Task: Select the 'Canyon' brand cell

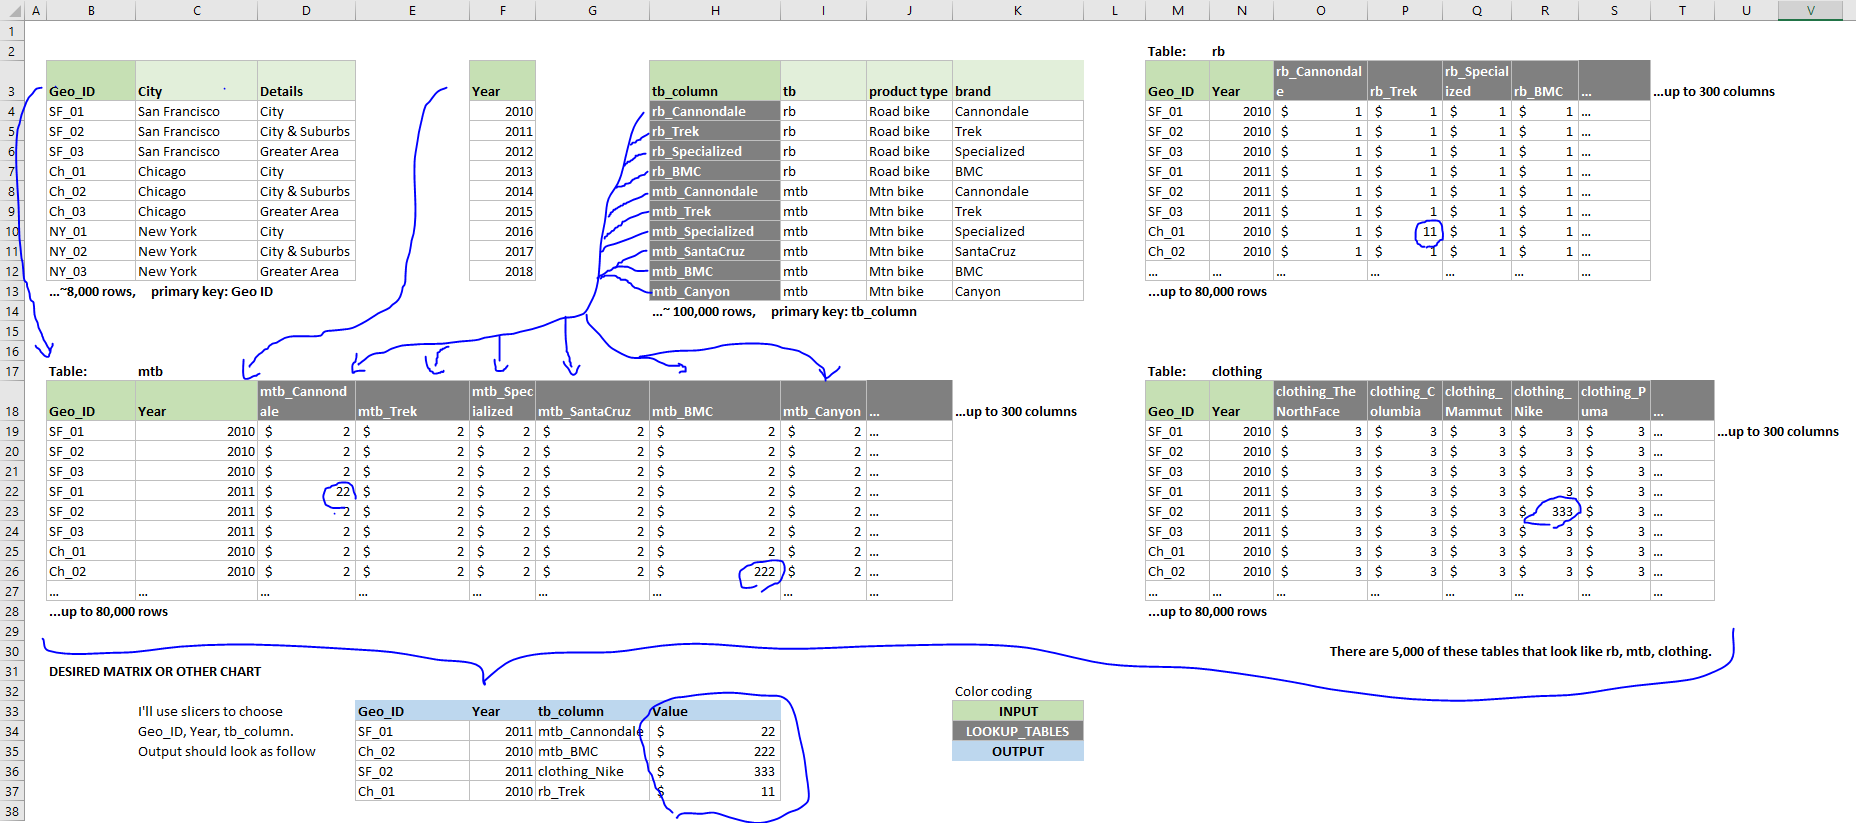Action: pos(1018,291)
